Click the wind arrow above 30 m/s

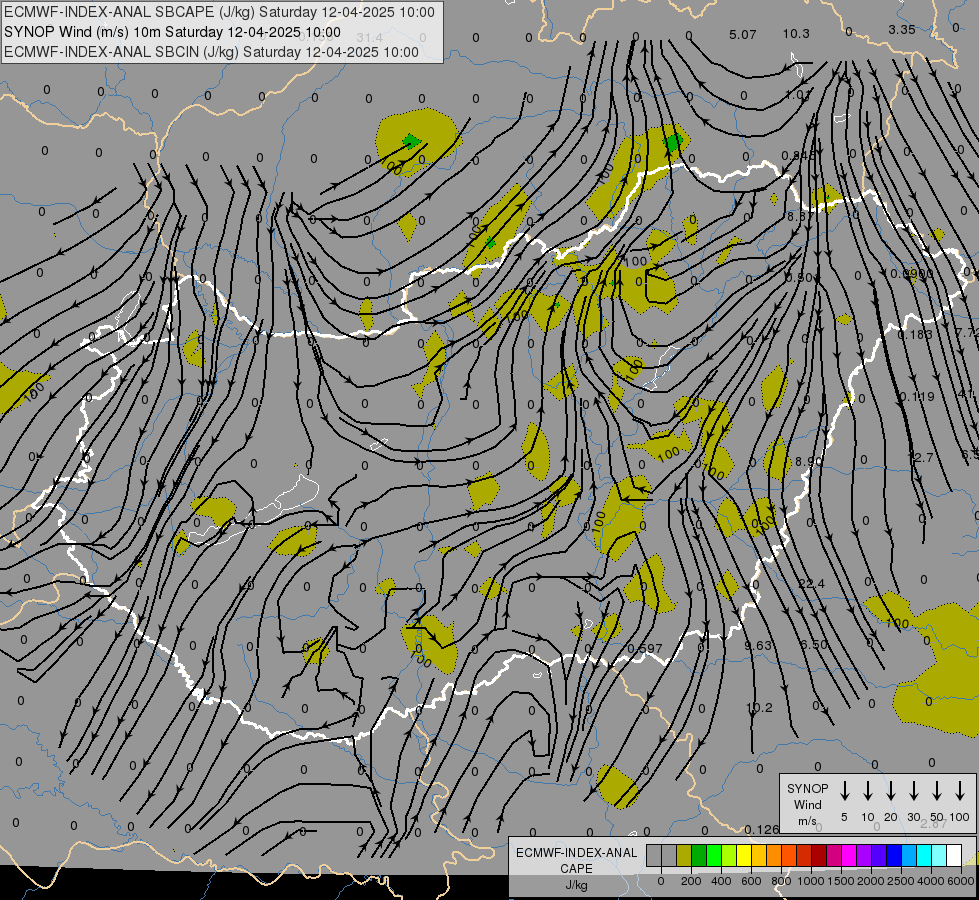[x=913, y=790]
